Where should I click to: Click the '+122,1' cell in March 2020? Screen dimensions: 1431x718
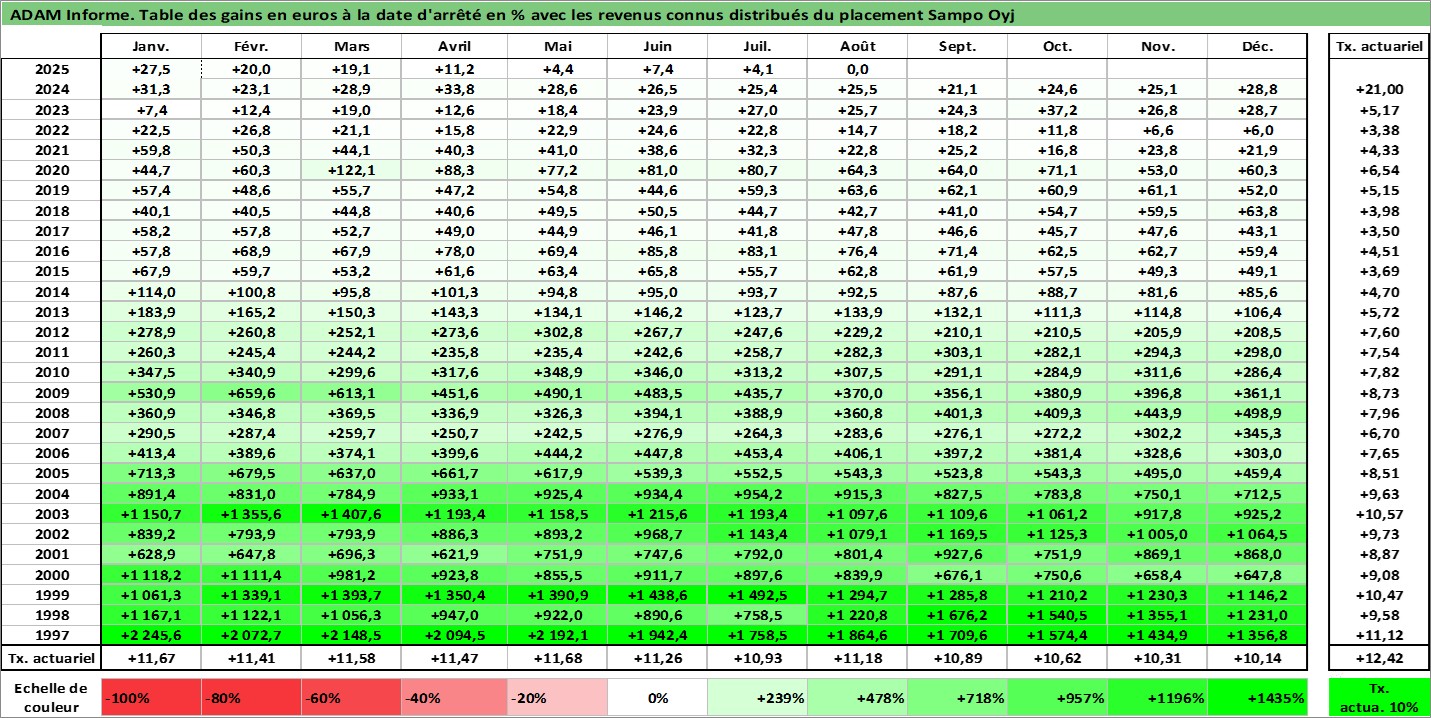click(353, 171)
